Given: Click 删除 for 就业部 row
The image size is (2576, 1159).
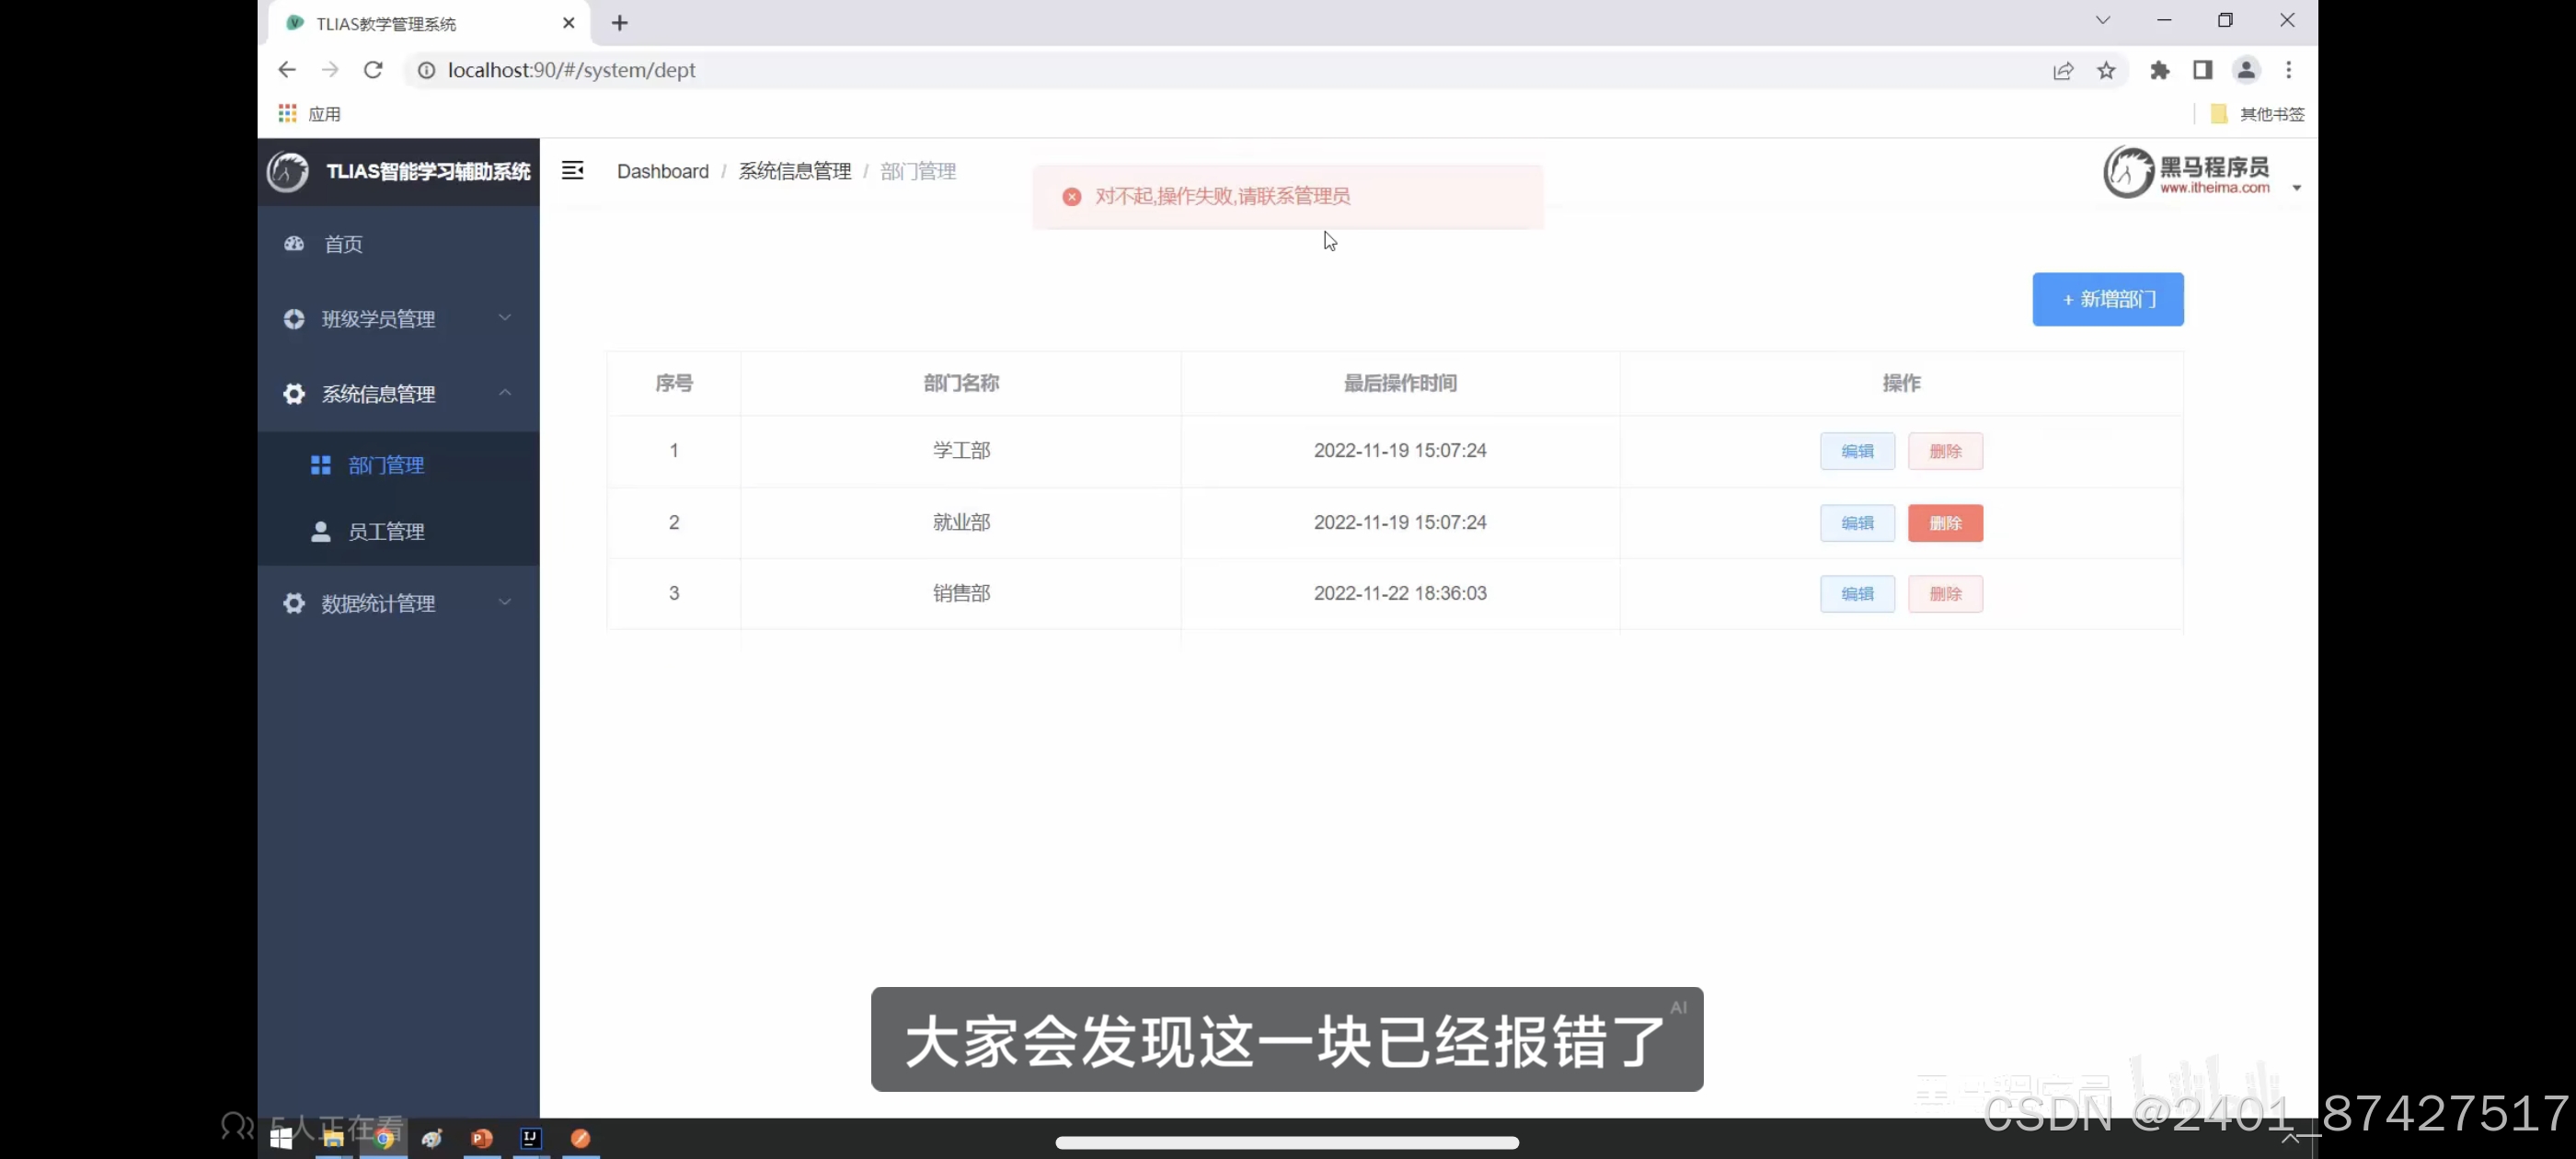Looking at the screenshot, I should click(x=1944, y=523).
